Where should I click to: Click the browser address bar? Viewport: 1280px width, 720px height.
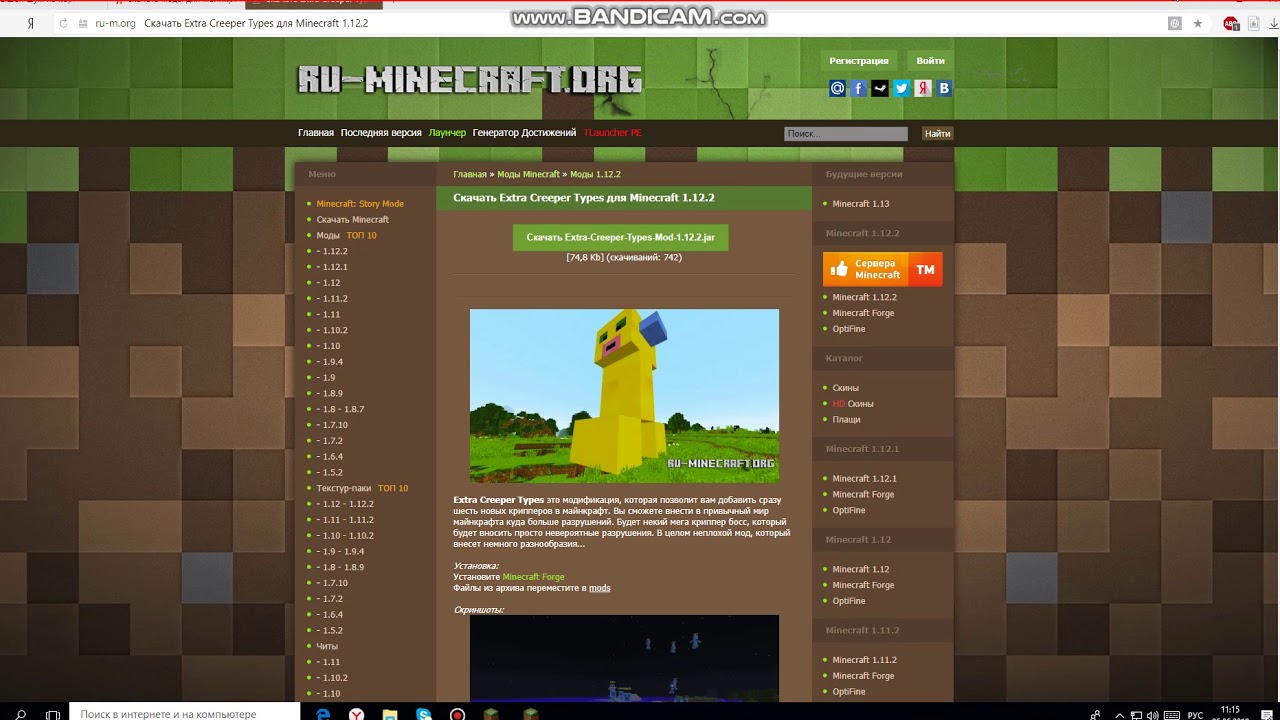[620, 23]
